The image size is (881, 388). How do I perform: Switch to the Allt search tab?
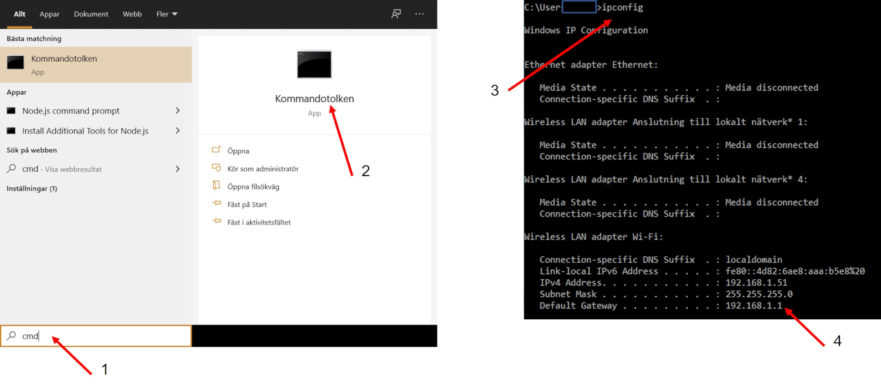pyautogui.click(x=20, y=14)
